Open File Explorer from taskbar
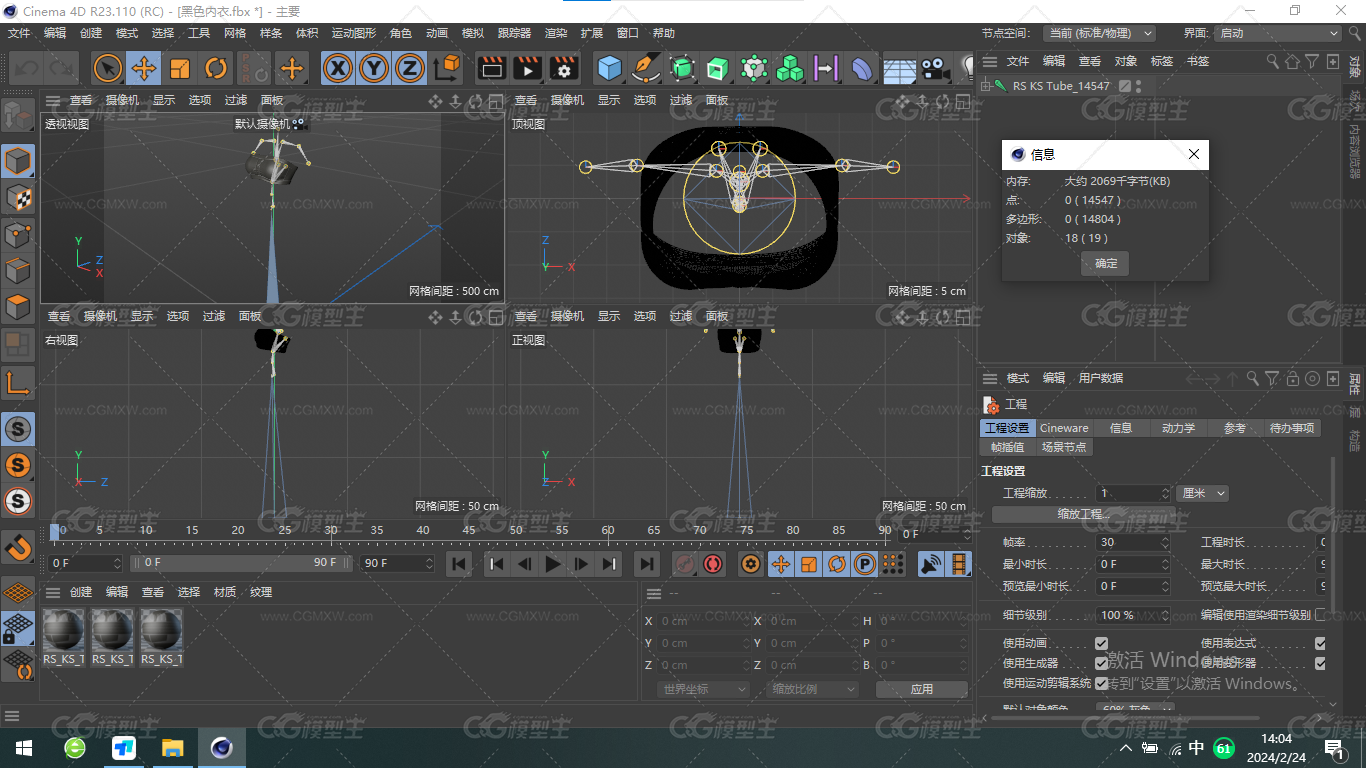The image size is (1366, 768). [173, 747]
